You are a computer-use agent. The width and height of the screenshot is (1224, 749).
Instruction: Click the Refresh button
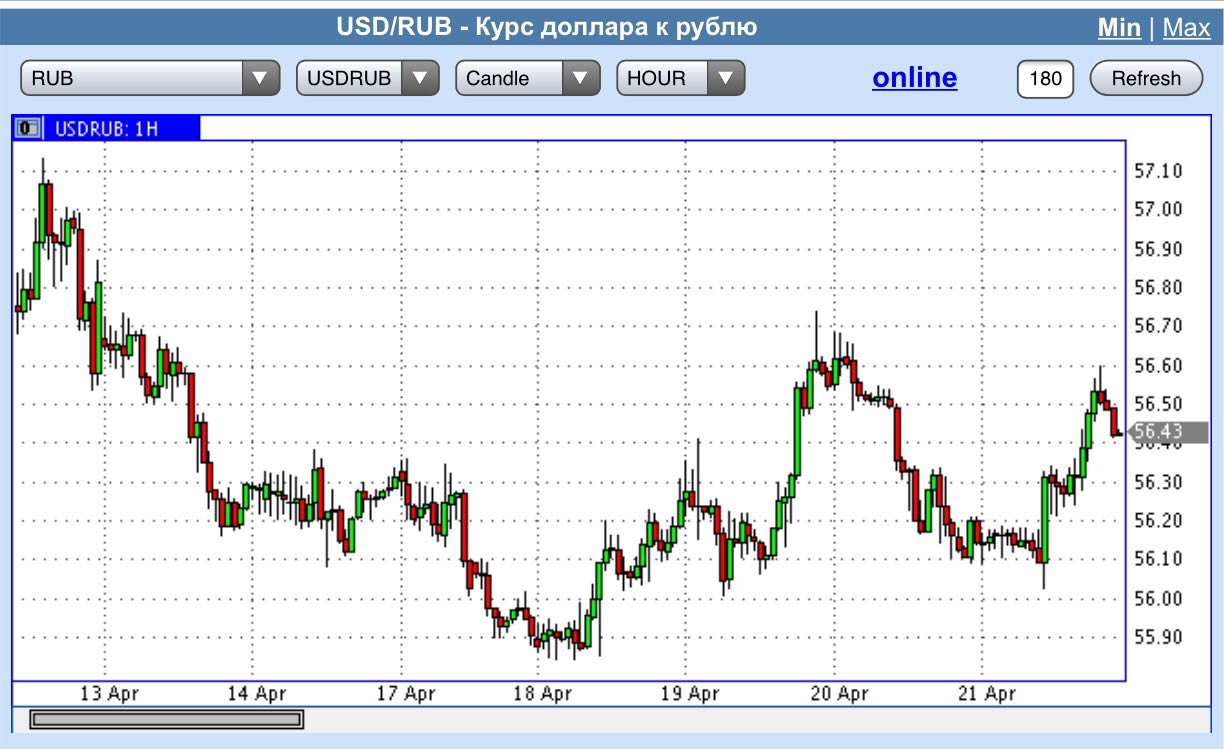[1146, 78]
